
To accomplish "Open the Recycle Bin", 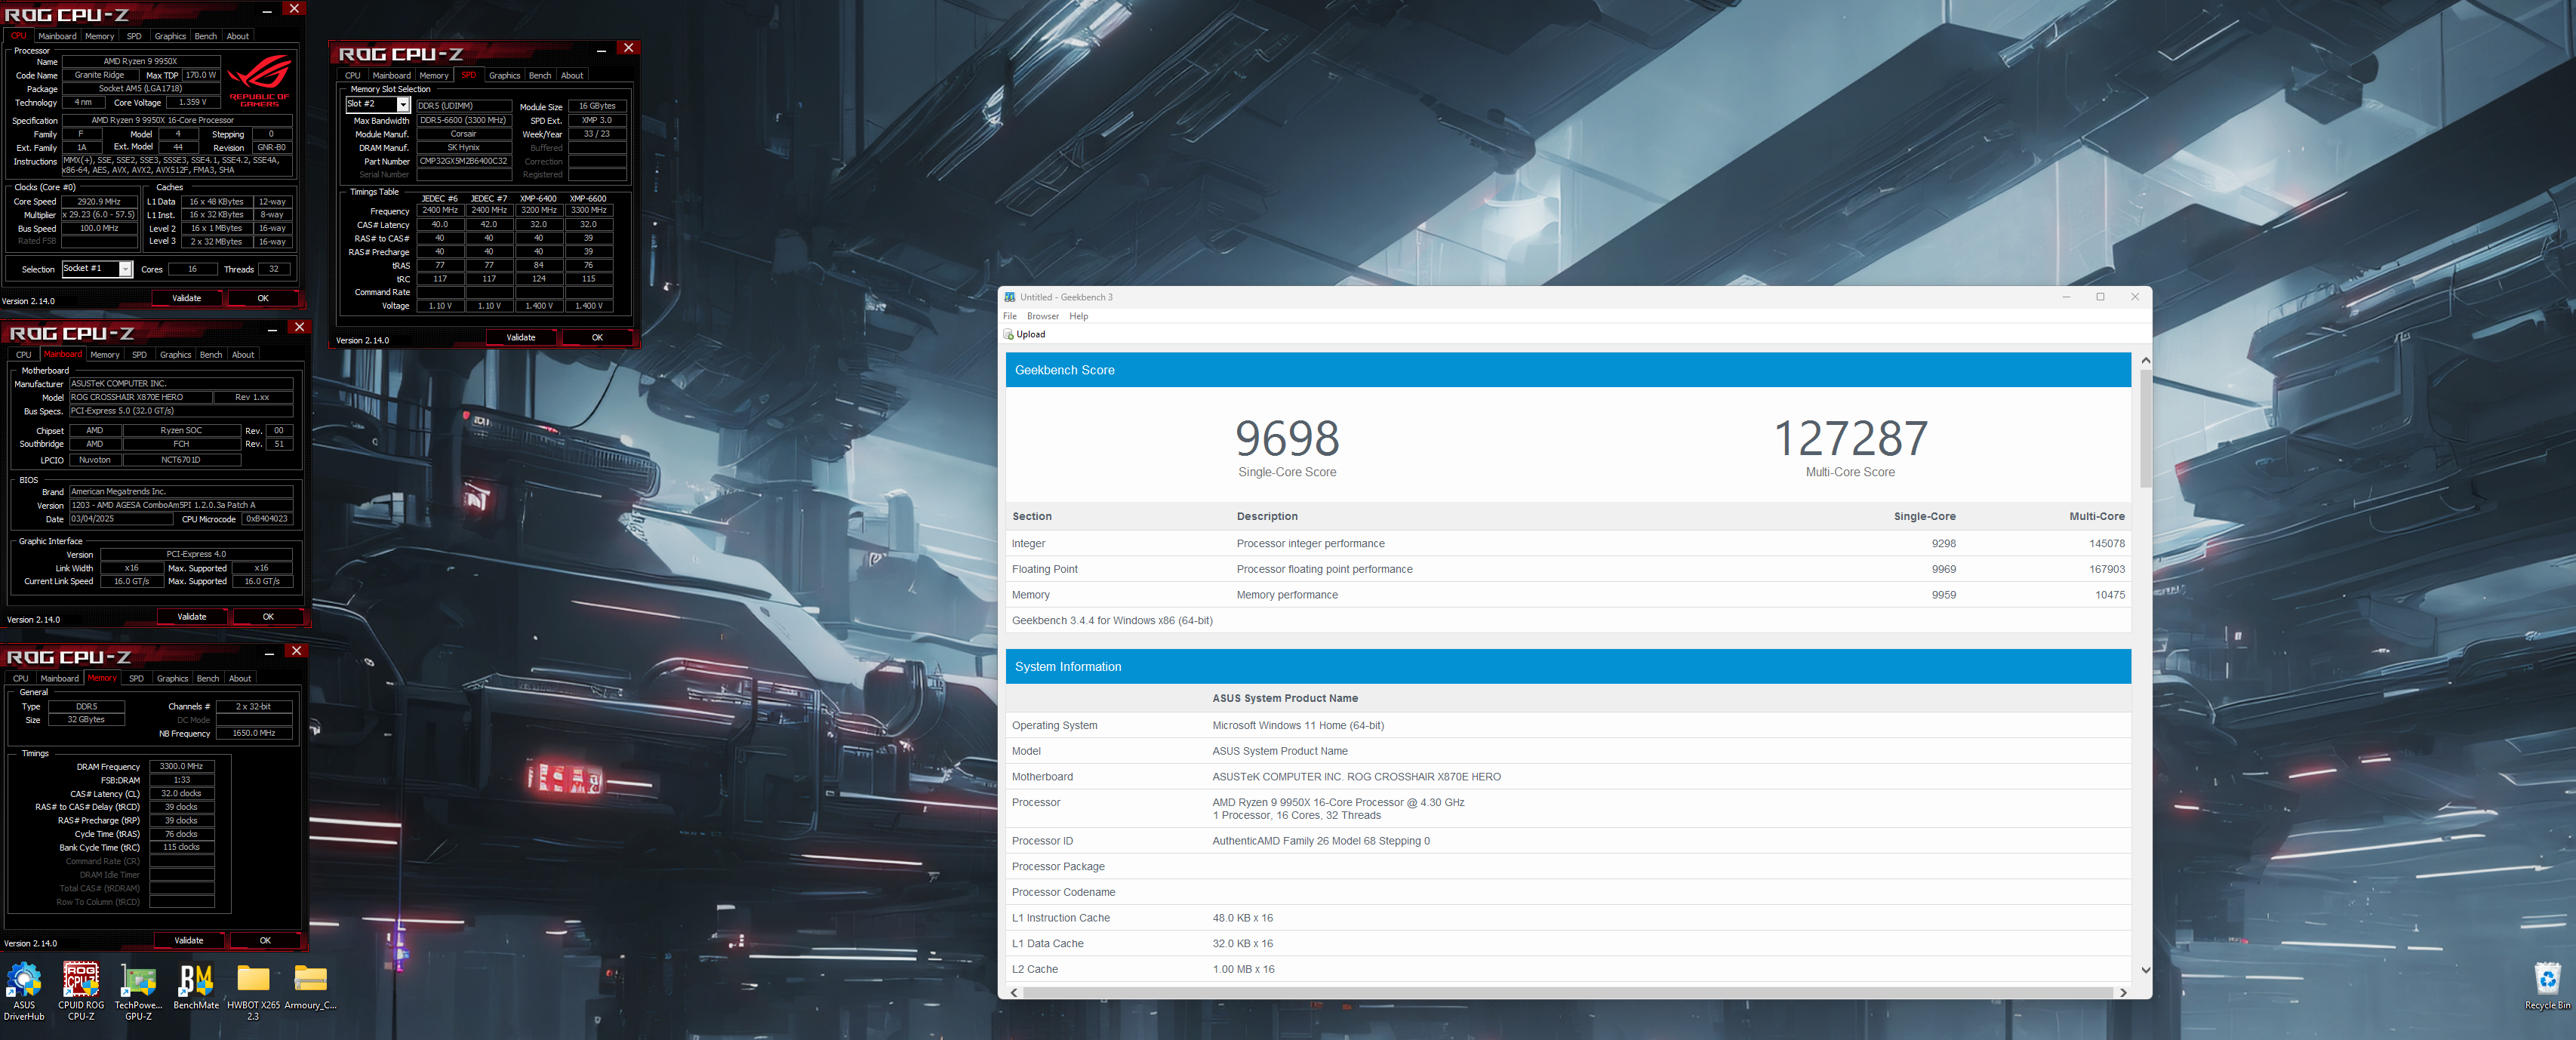I will click(x=2547, y=986).
